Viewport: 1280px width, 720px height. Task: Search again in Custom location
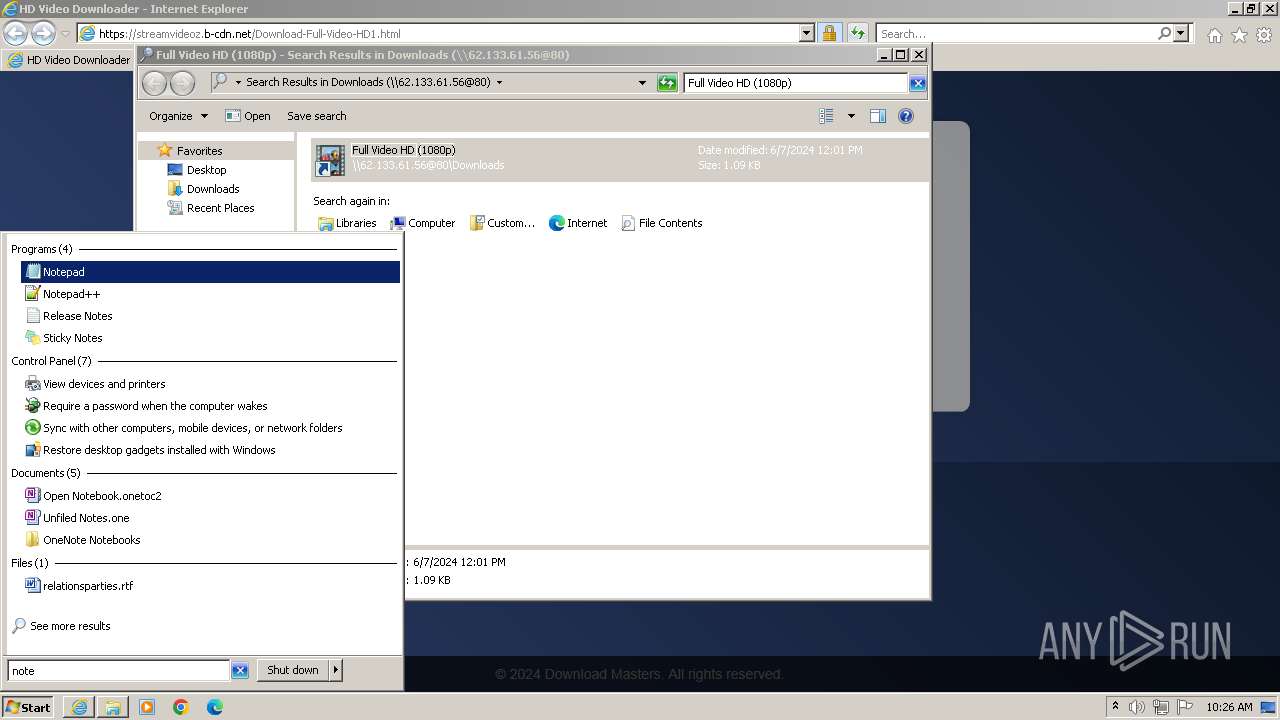click(502, 223)
